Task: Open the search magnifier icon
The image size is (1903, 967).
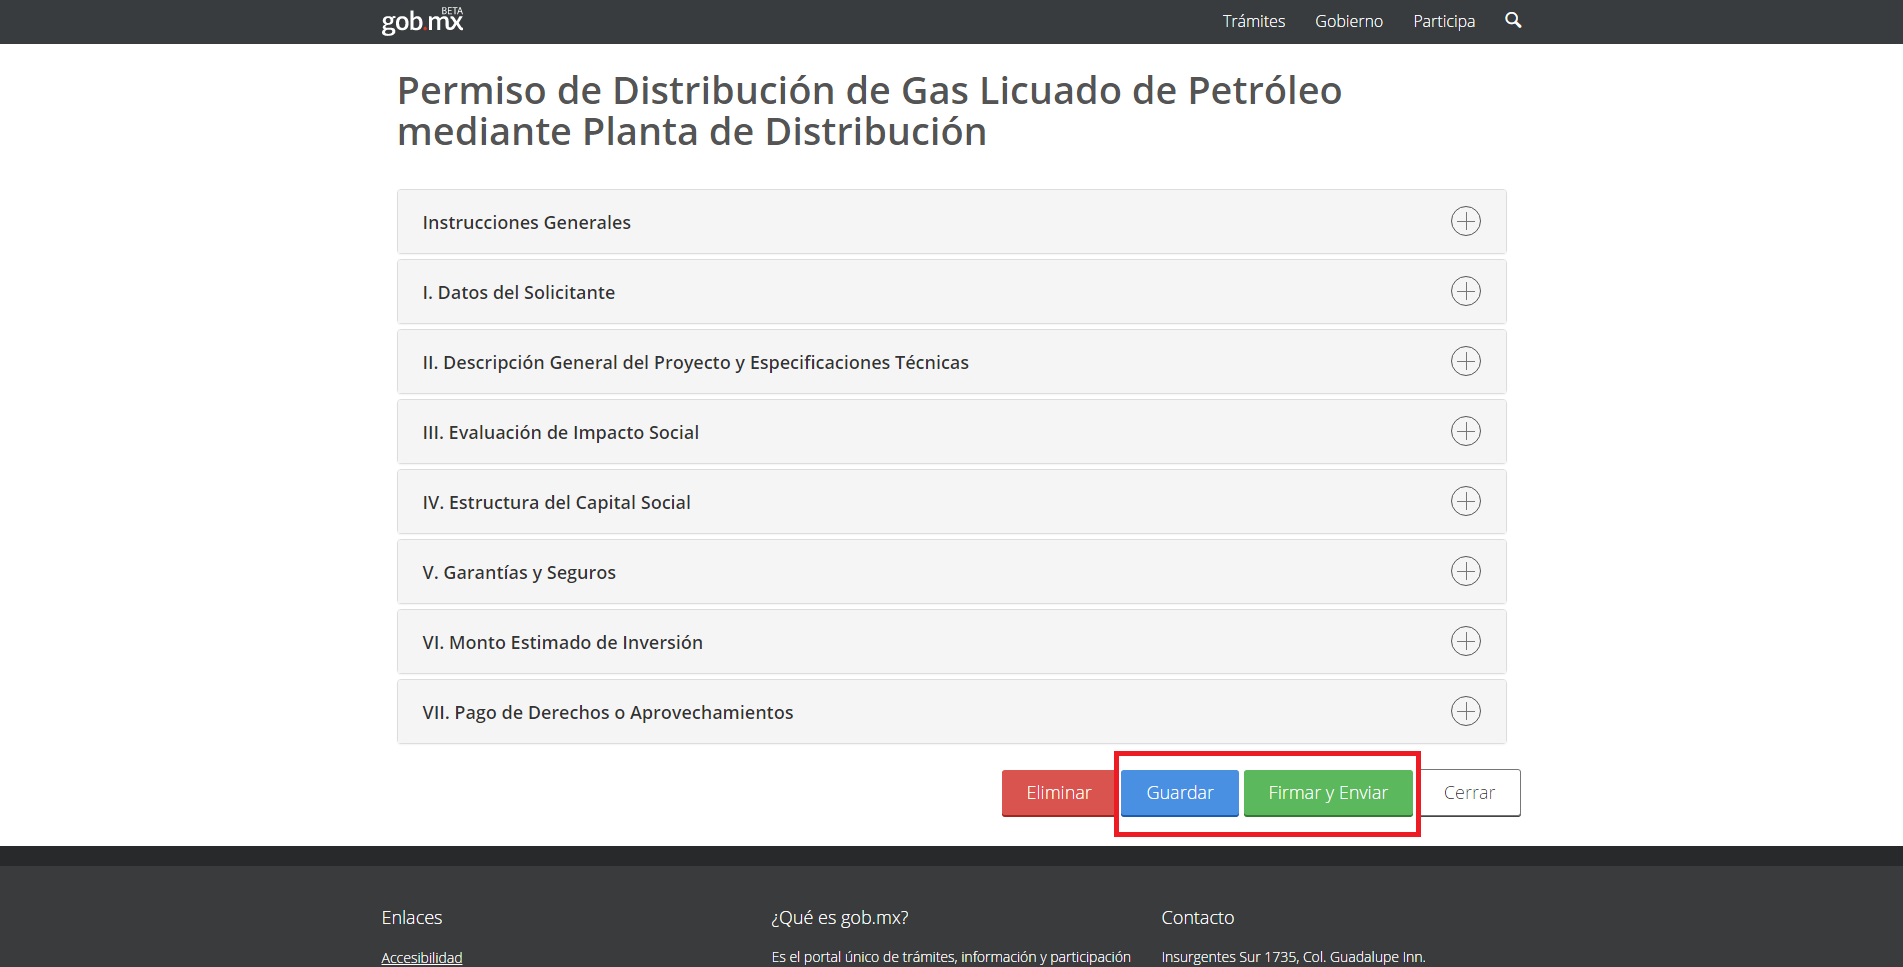Action: (1513, 20)
